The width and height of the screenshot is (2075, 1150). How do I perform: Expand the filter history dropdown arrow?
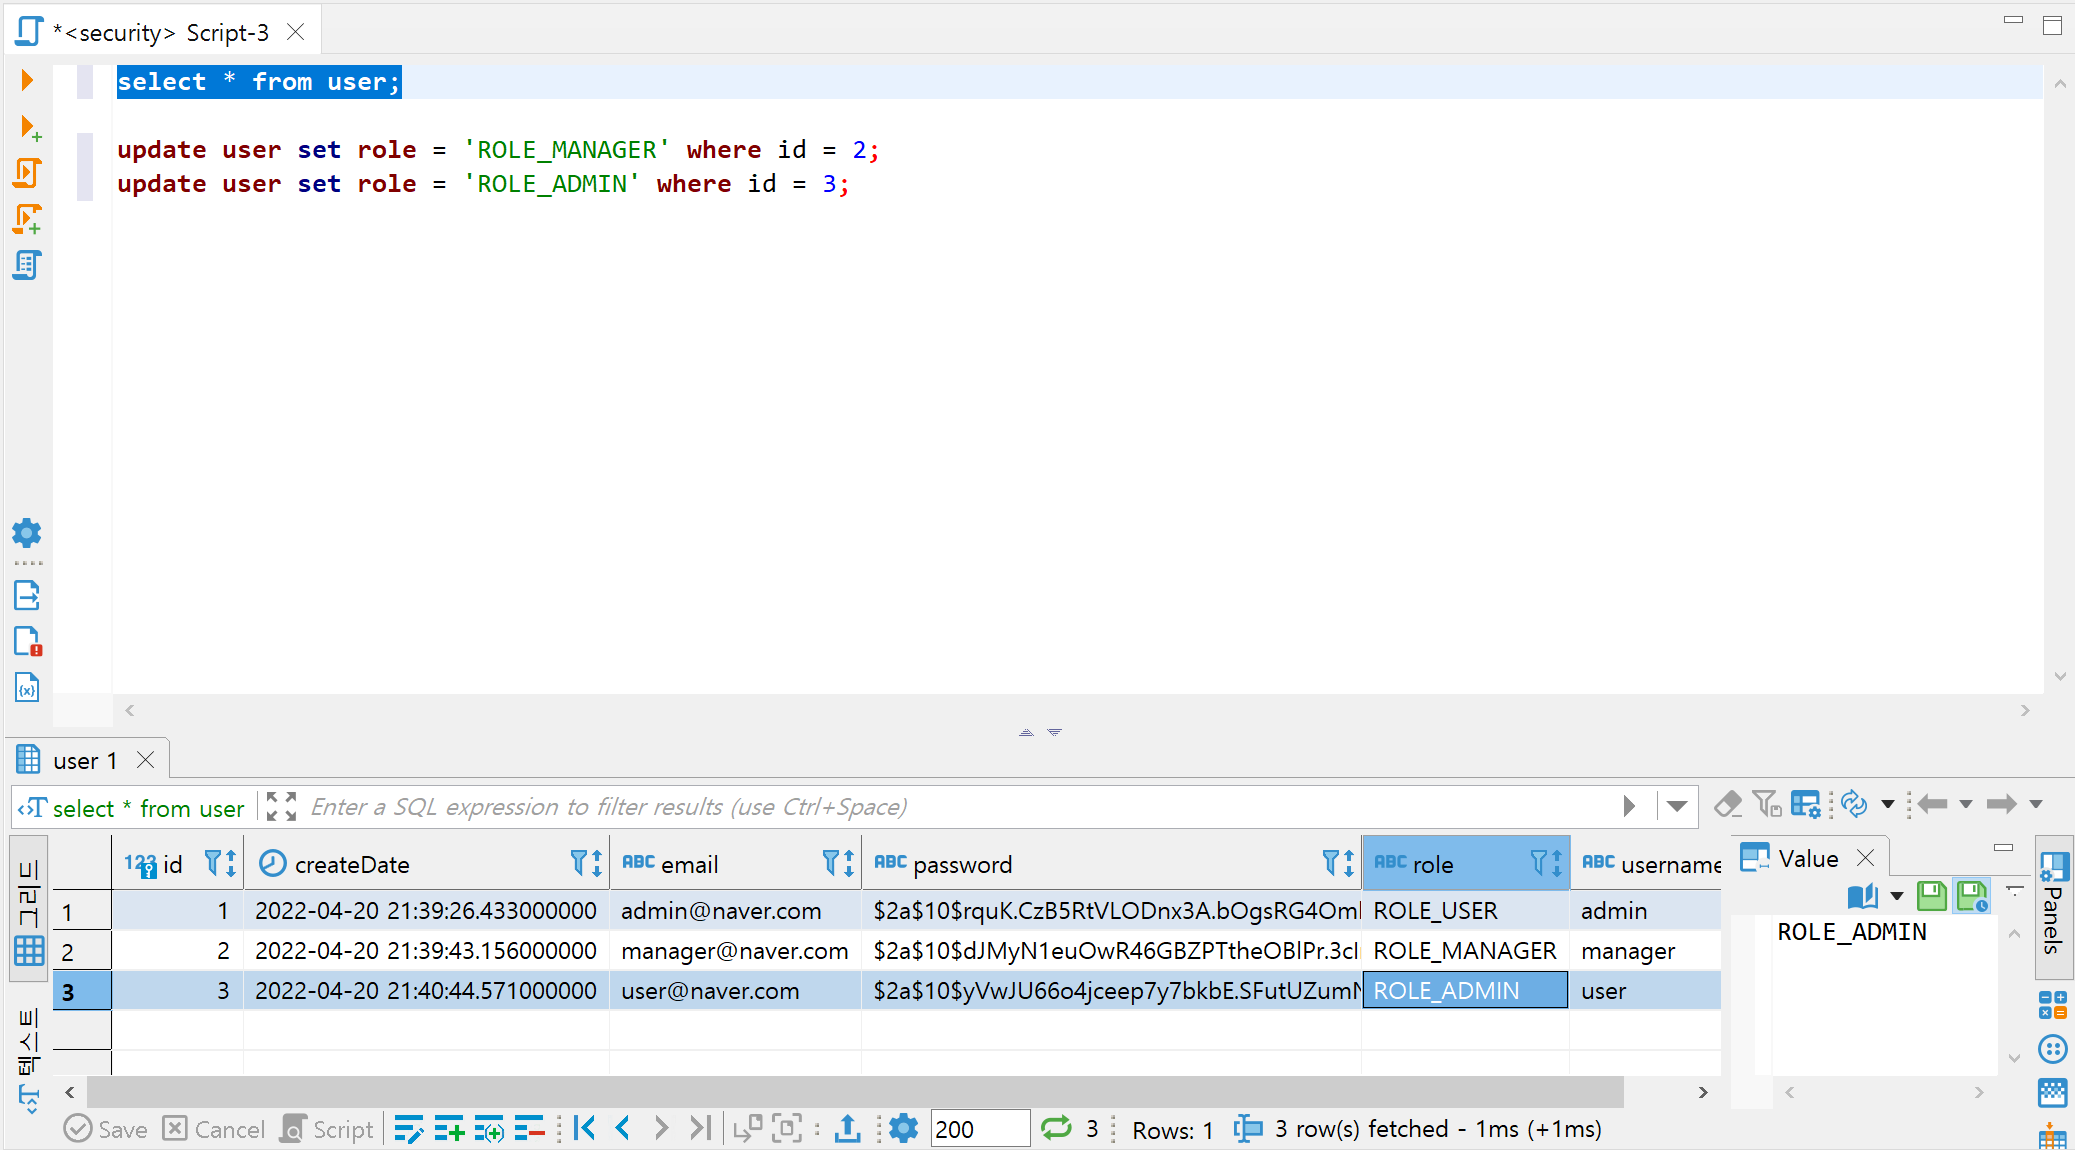pyautogui.click(x=1677, y=806)
